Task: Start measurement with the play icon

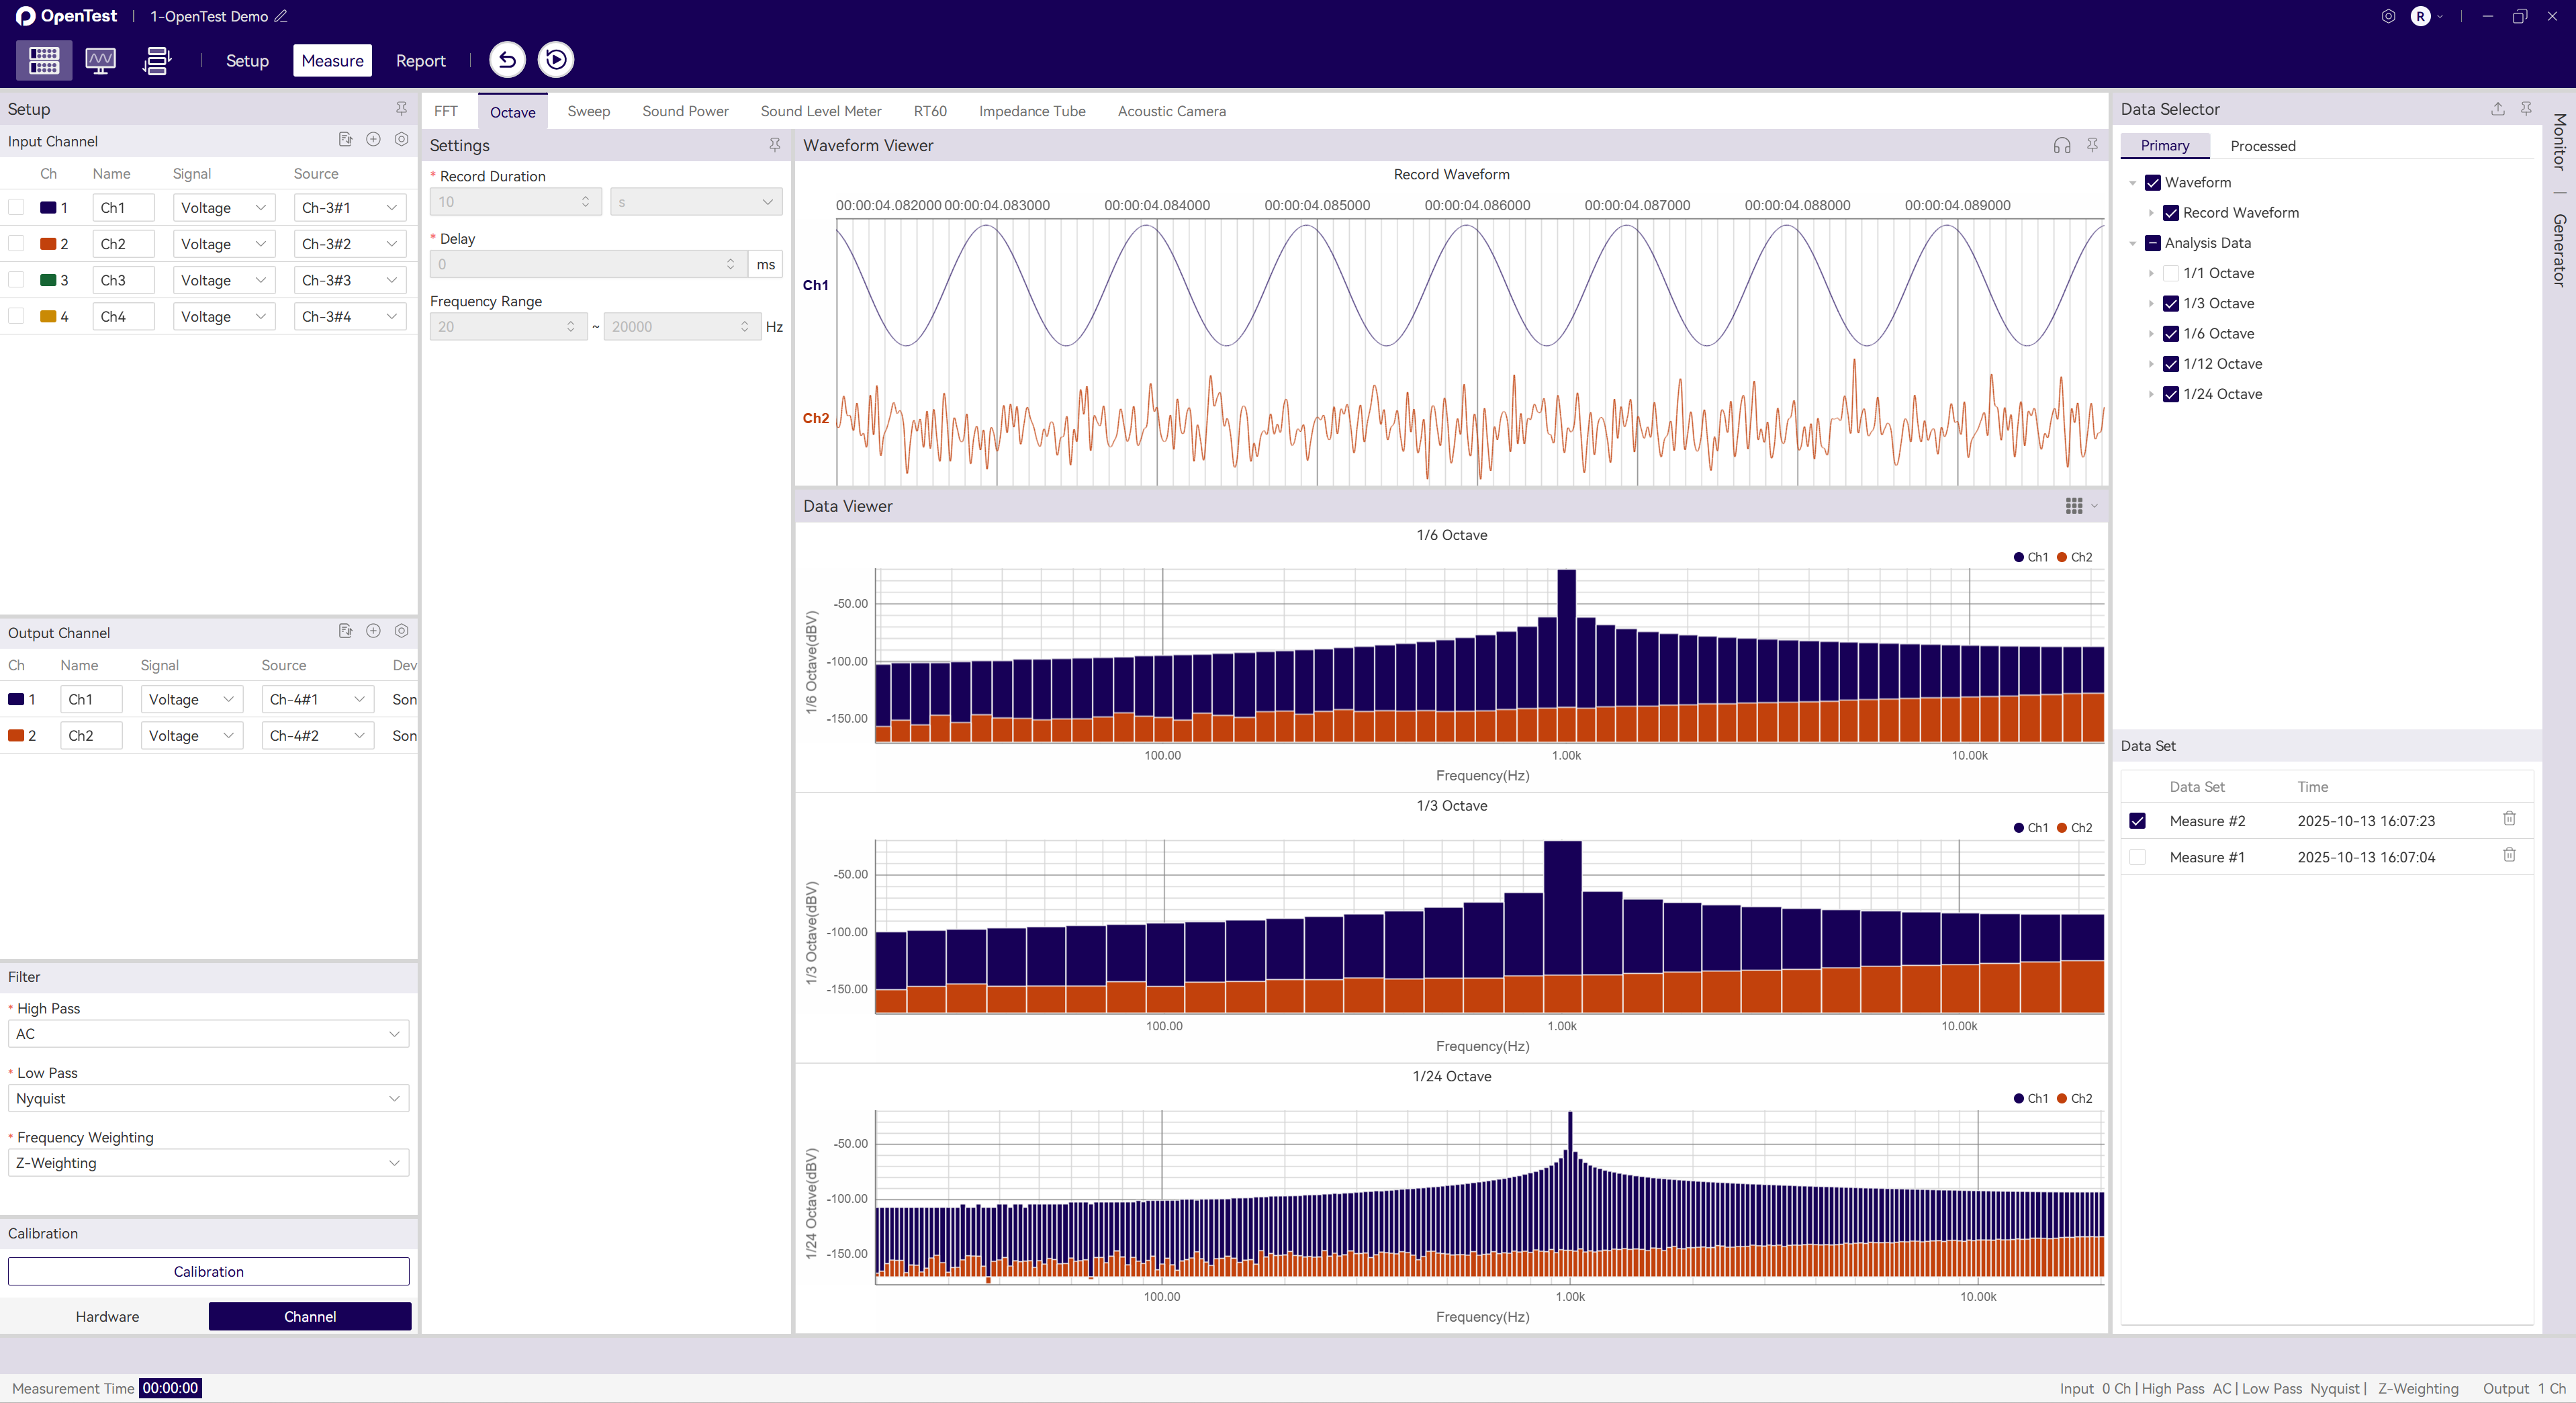Action: (x=556, y=60)
